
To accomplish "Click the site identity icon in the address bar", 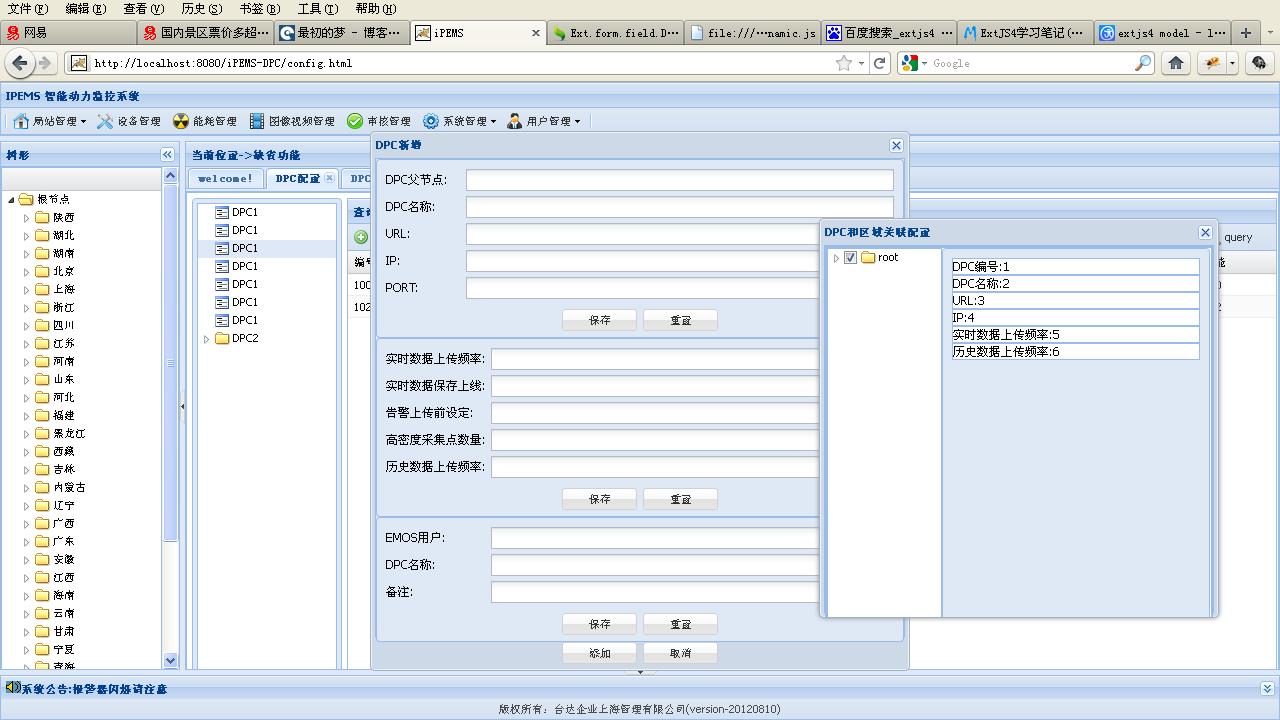I will click(x=79, y=63).
